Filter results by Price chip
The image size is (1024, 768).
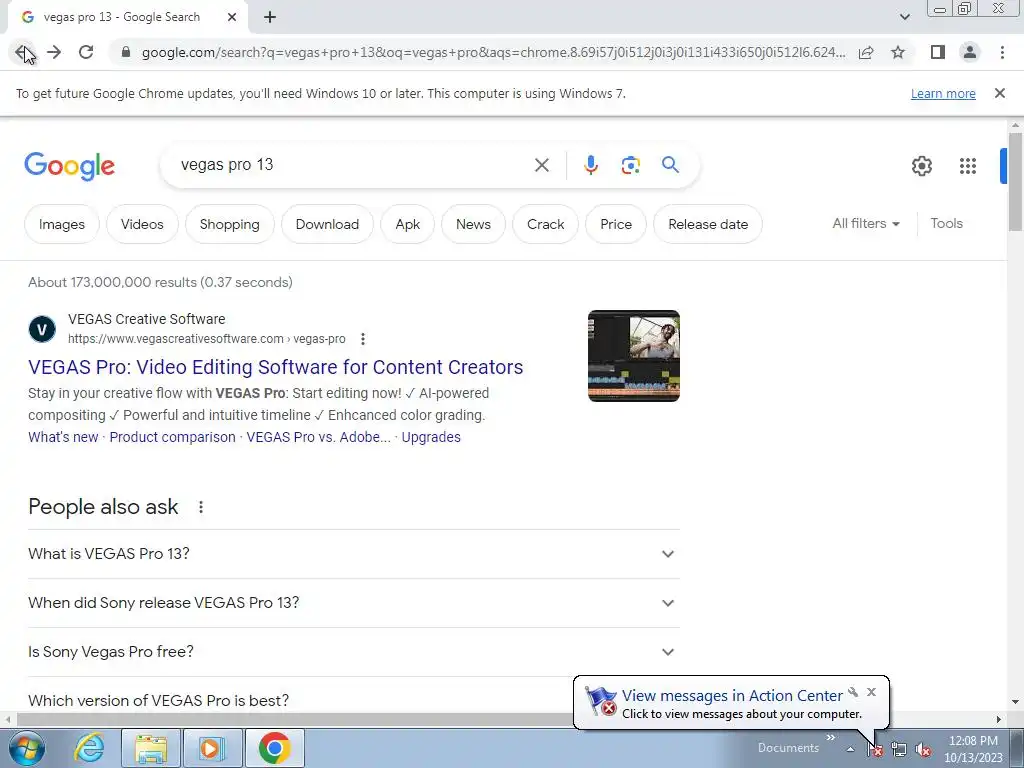click(616, 224)
